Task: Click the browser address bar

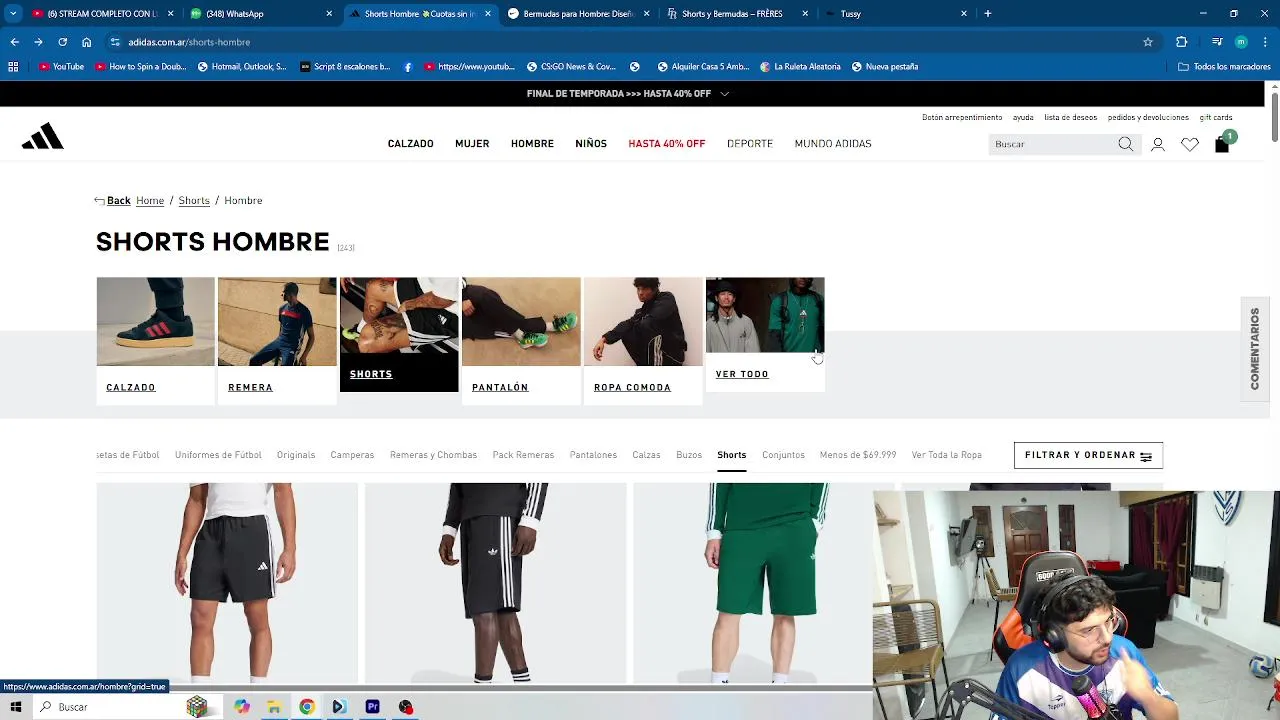Action: click(x=630, y=42)
